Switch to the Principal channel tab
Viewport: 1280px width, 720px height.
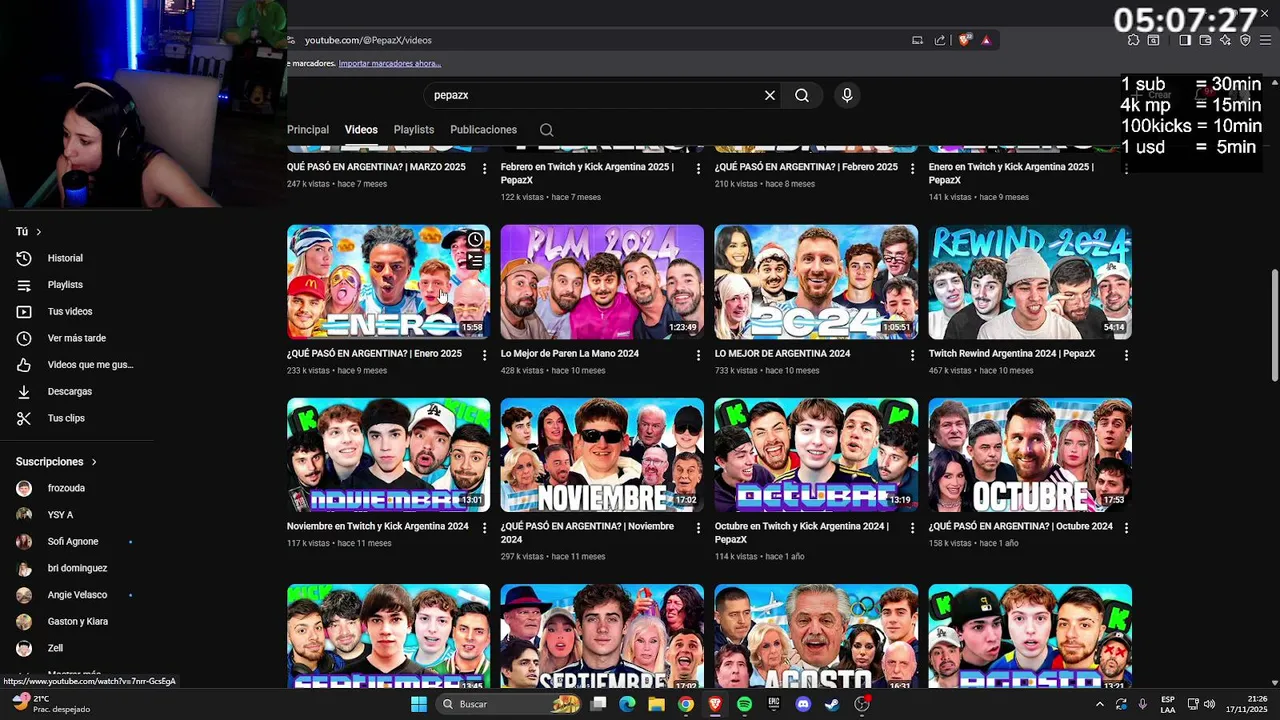pos(308,130)
